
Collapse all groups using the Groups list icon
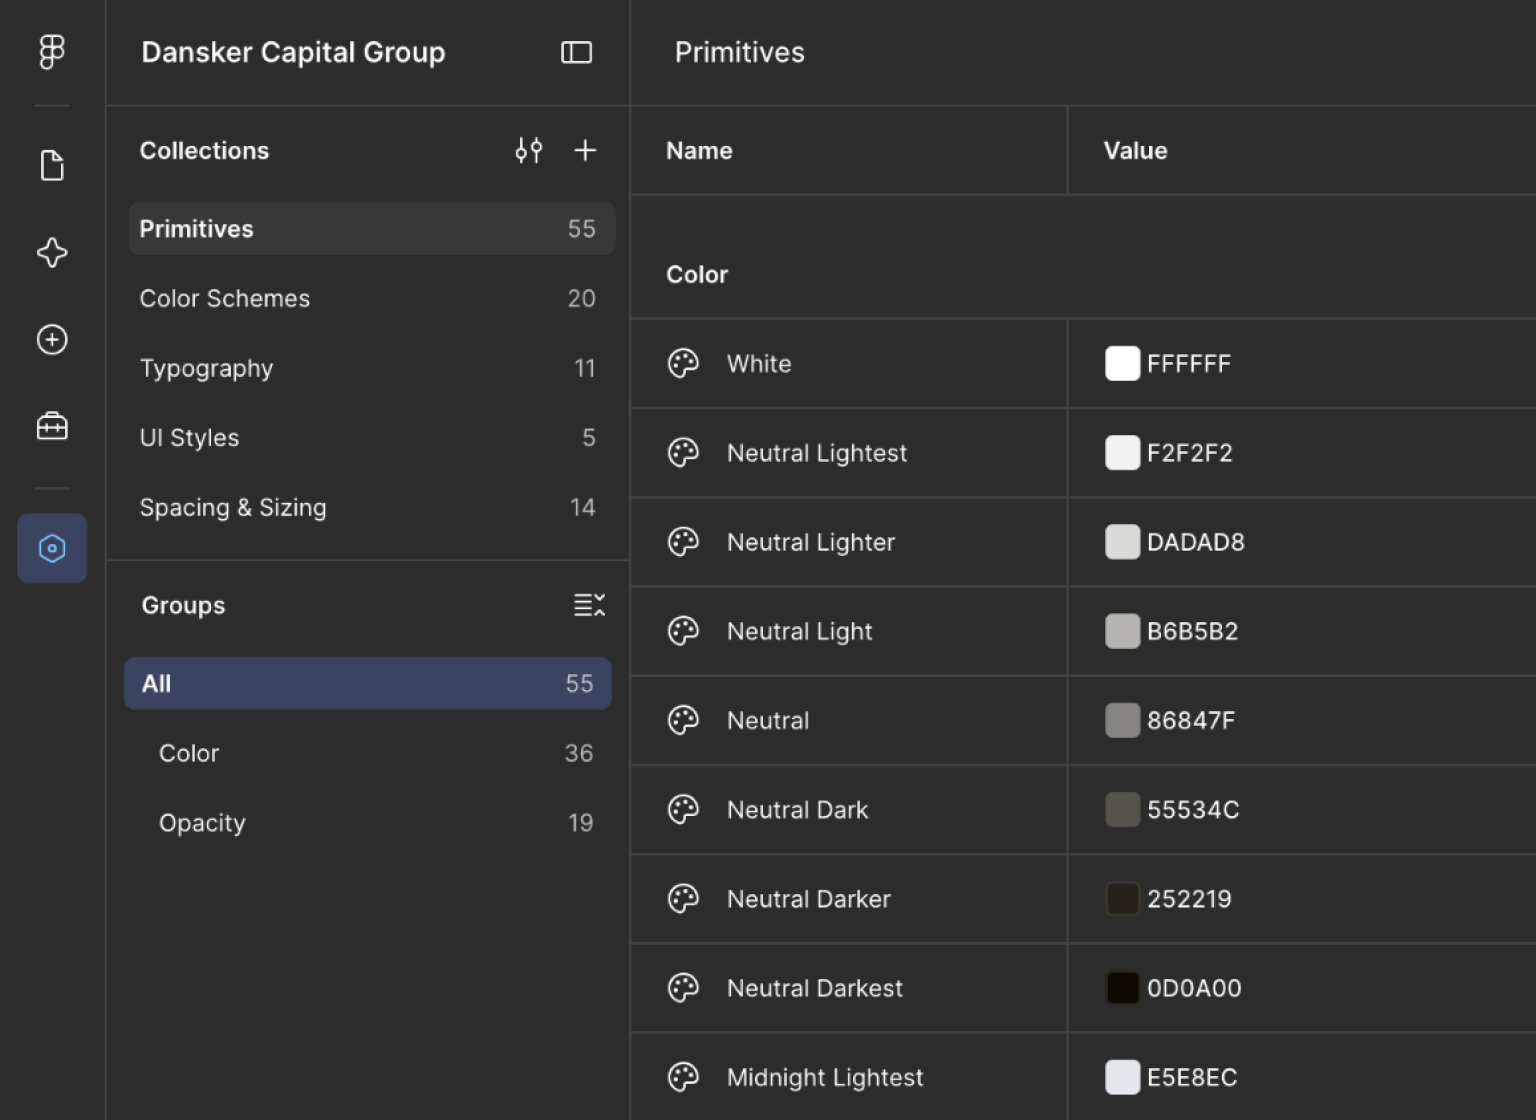tap(589, 605)
